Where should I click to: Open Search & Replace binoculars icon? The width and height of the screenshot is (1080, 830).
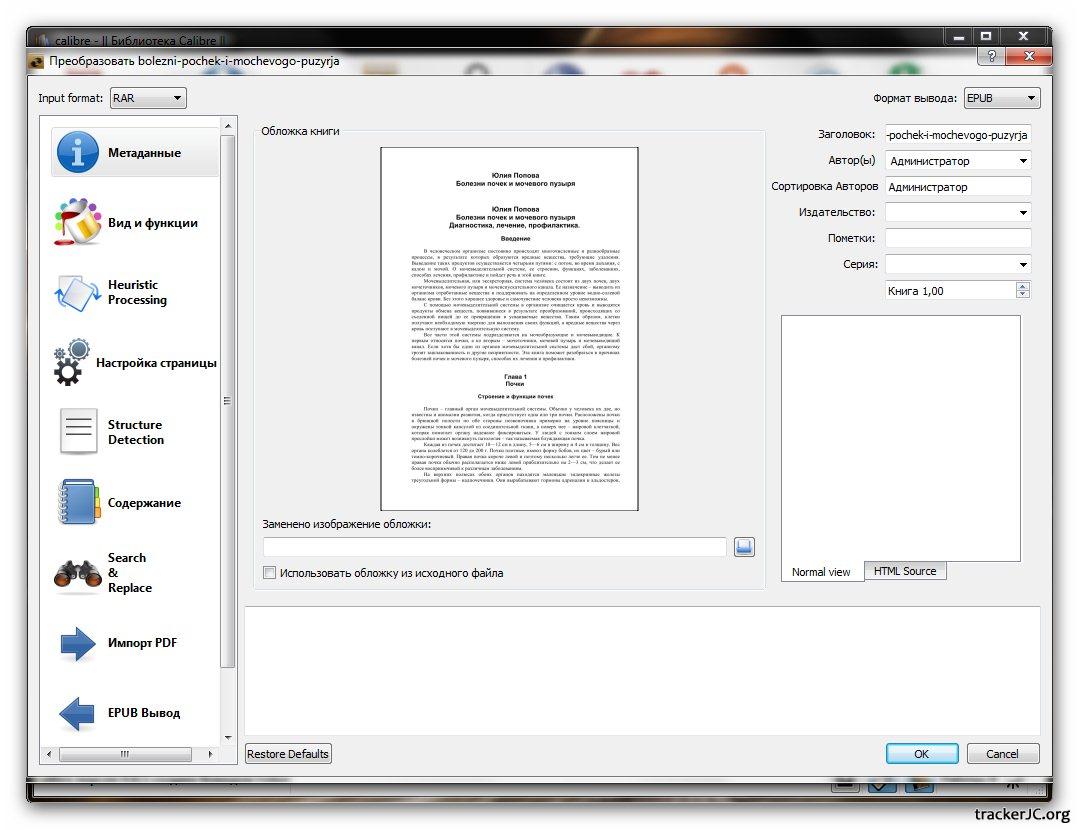pos(78,573)
